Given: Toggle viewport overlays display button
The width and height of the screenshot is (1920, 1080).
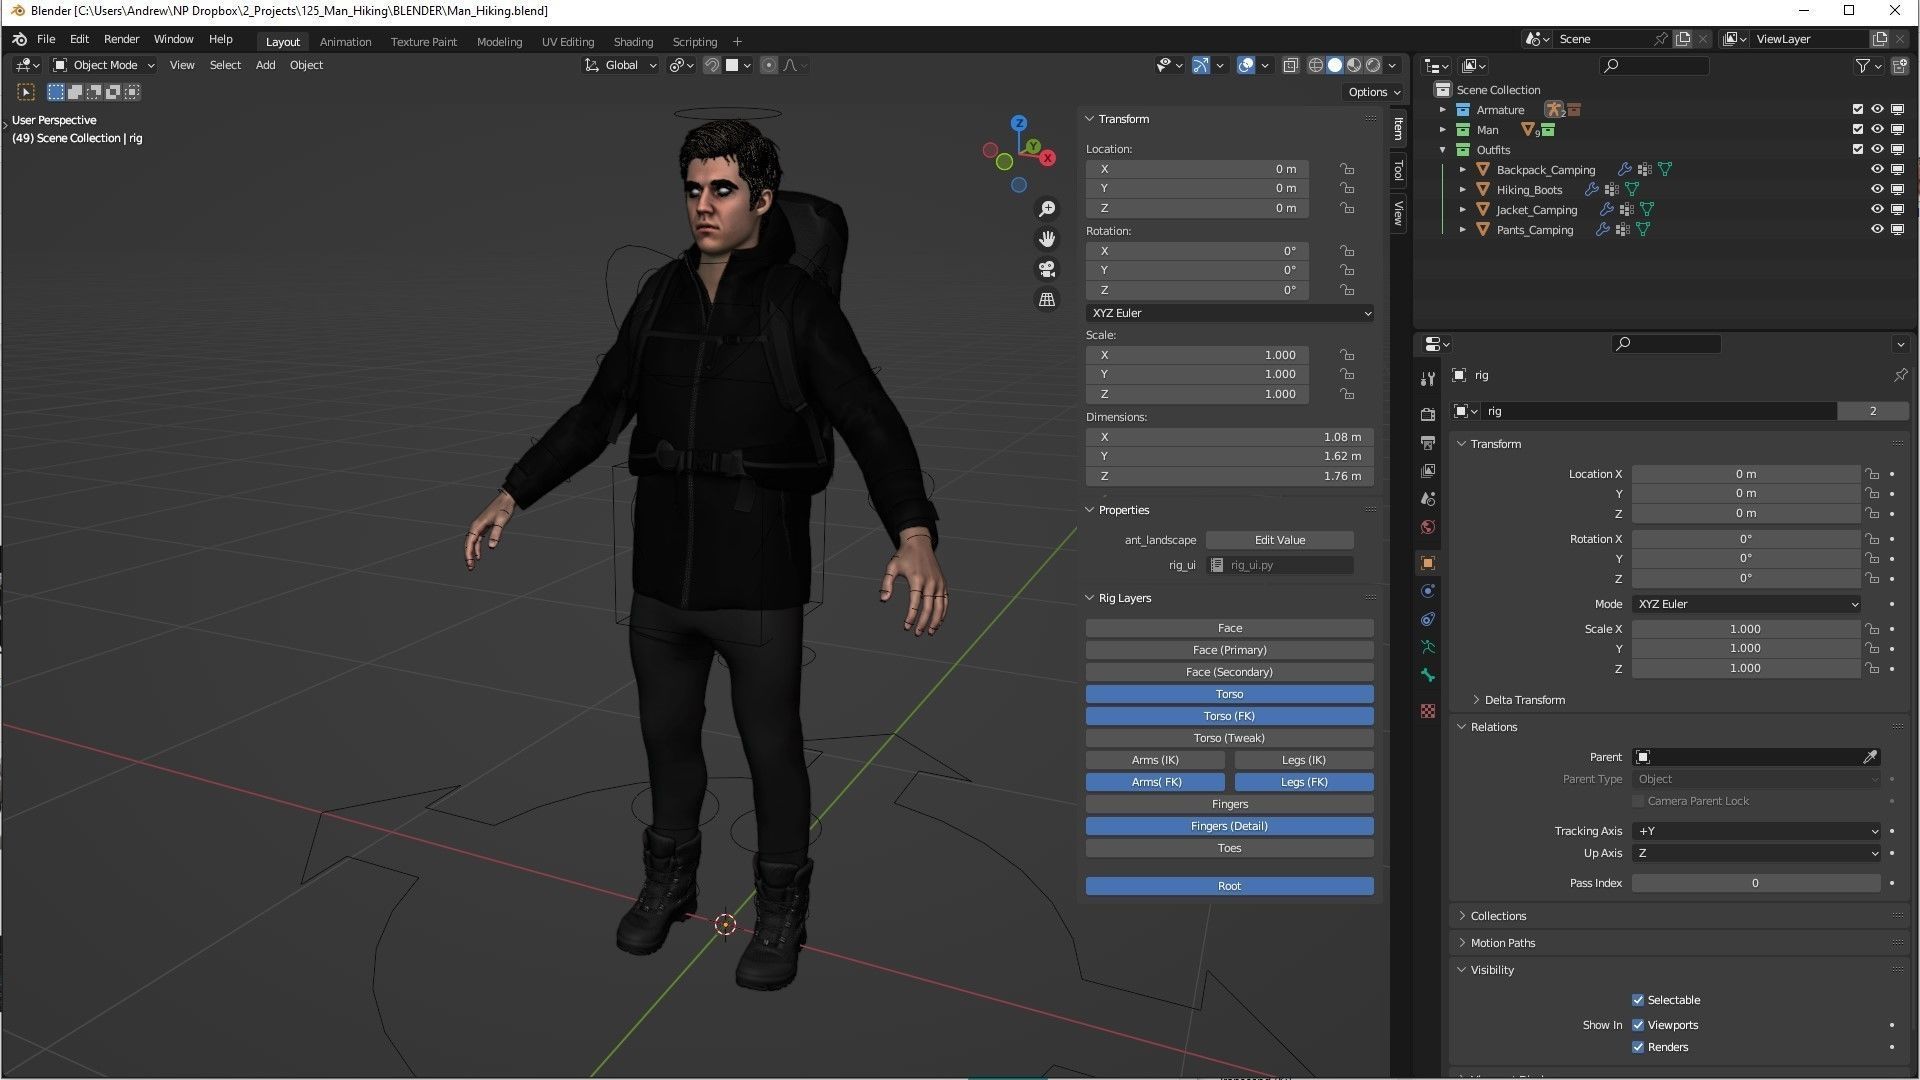Looking at the screenshot, I should pos(1246,65).
